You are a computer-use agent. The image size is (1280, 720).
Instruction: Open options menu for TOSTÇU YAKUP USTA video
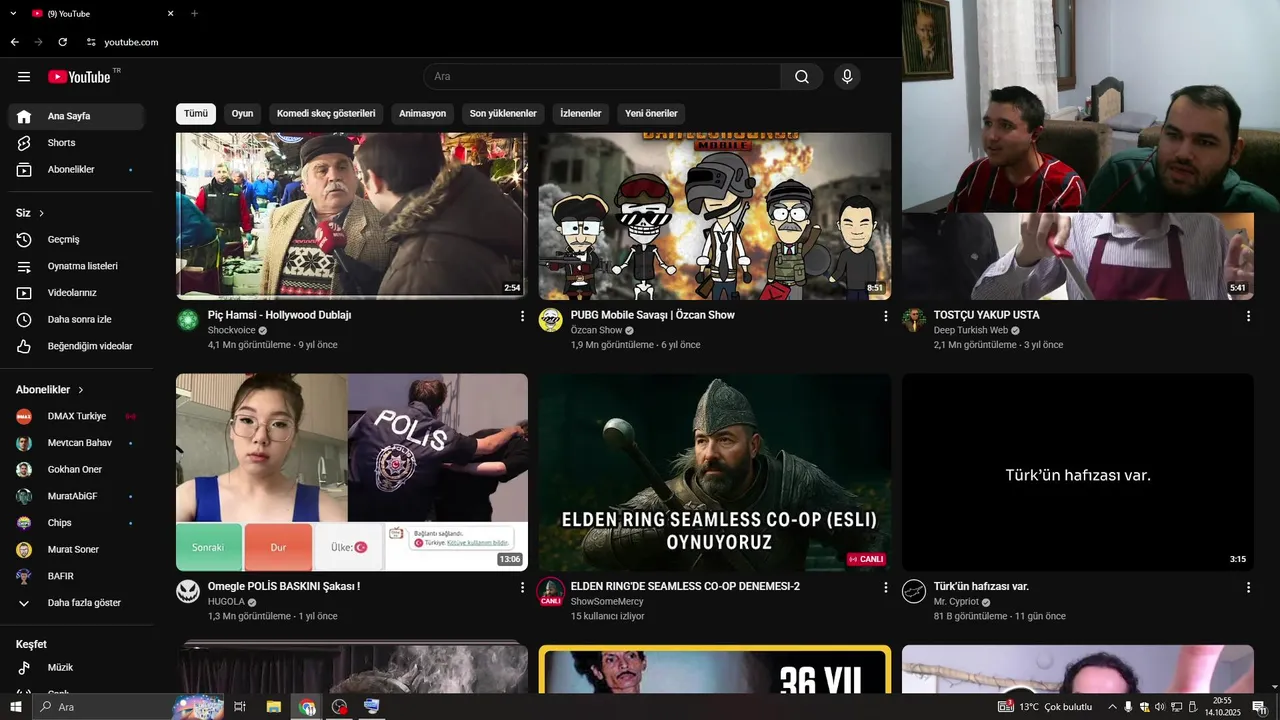tap(1248, 316)
